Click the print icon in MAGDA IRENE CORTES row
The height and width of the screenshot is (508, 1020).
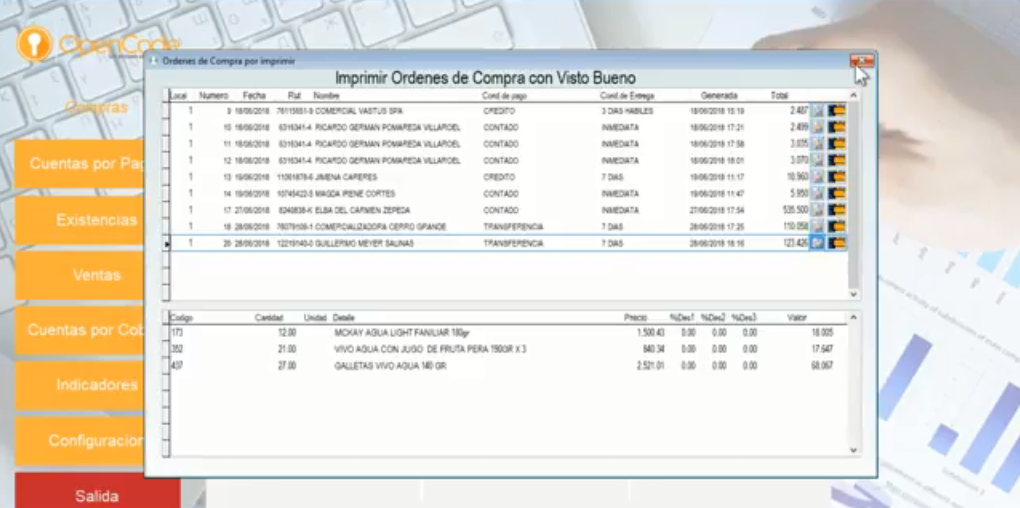click(x=817, y=193)
